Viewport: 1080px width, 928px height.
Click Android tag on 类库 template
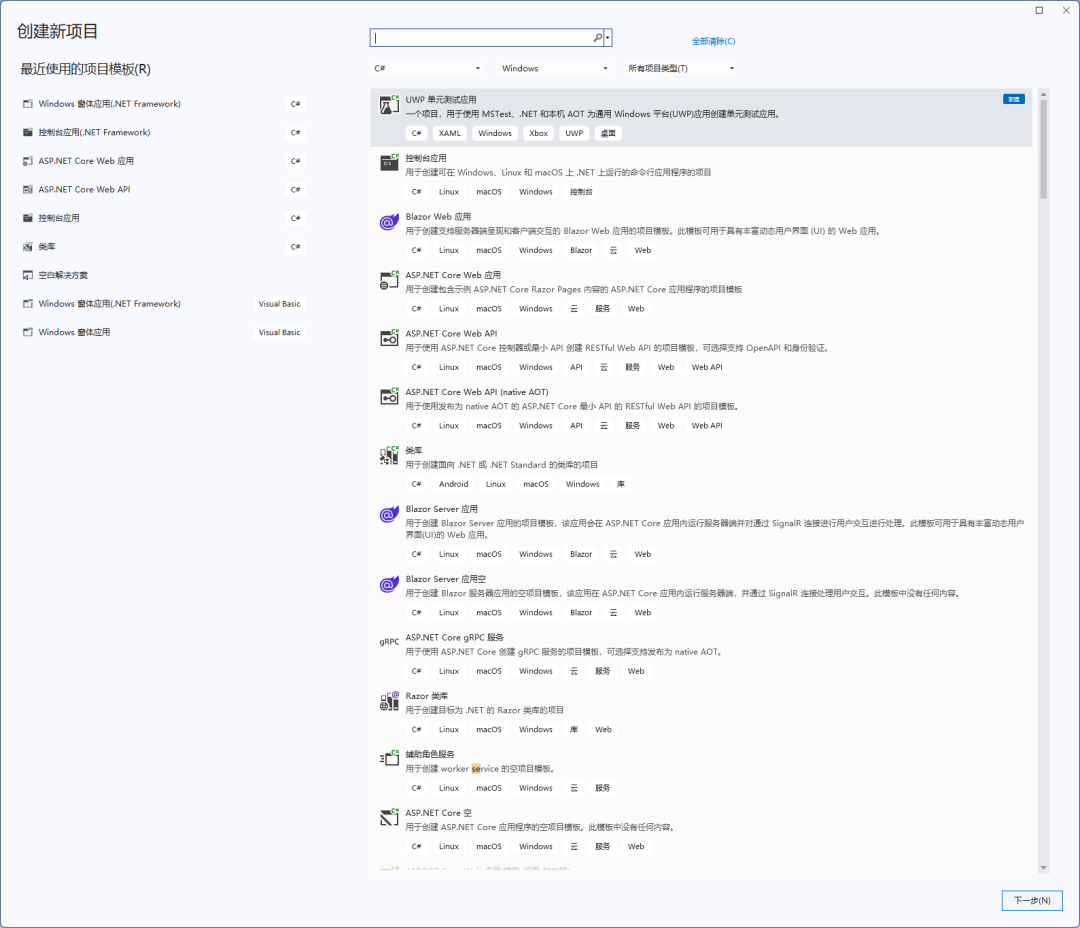[x=453, y=484]
